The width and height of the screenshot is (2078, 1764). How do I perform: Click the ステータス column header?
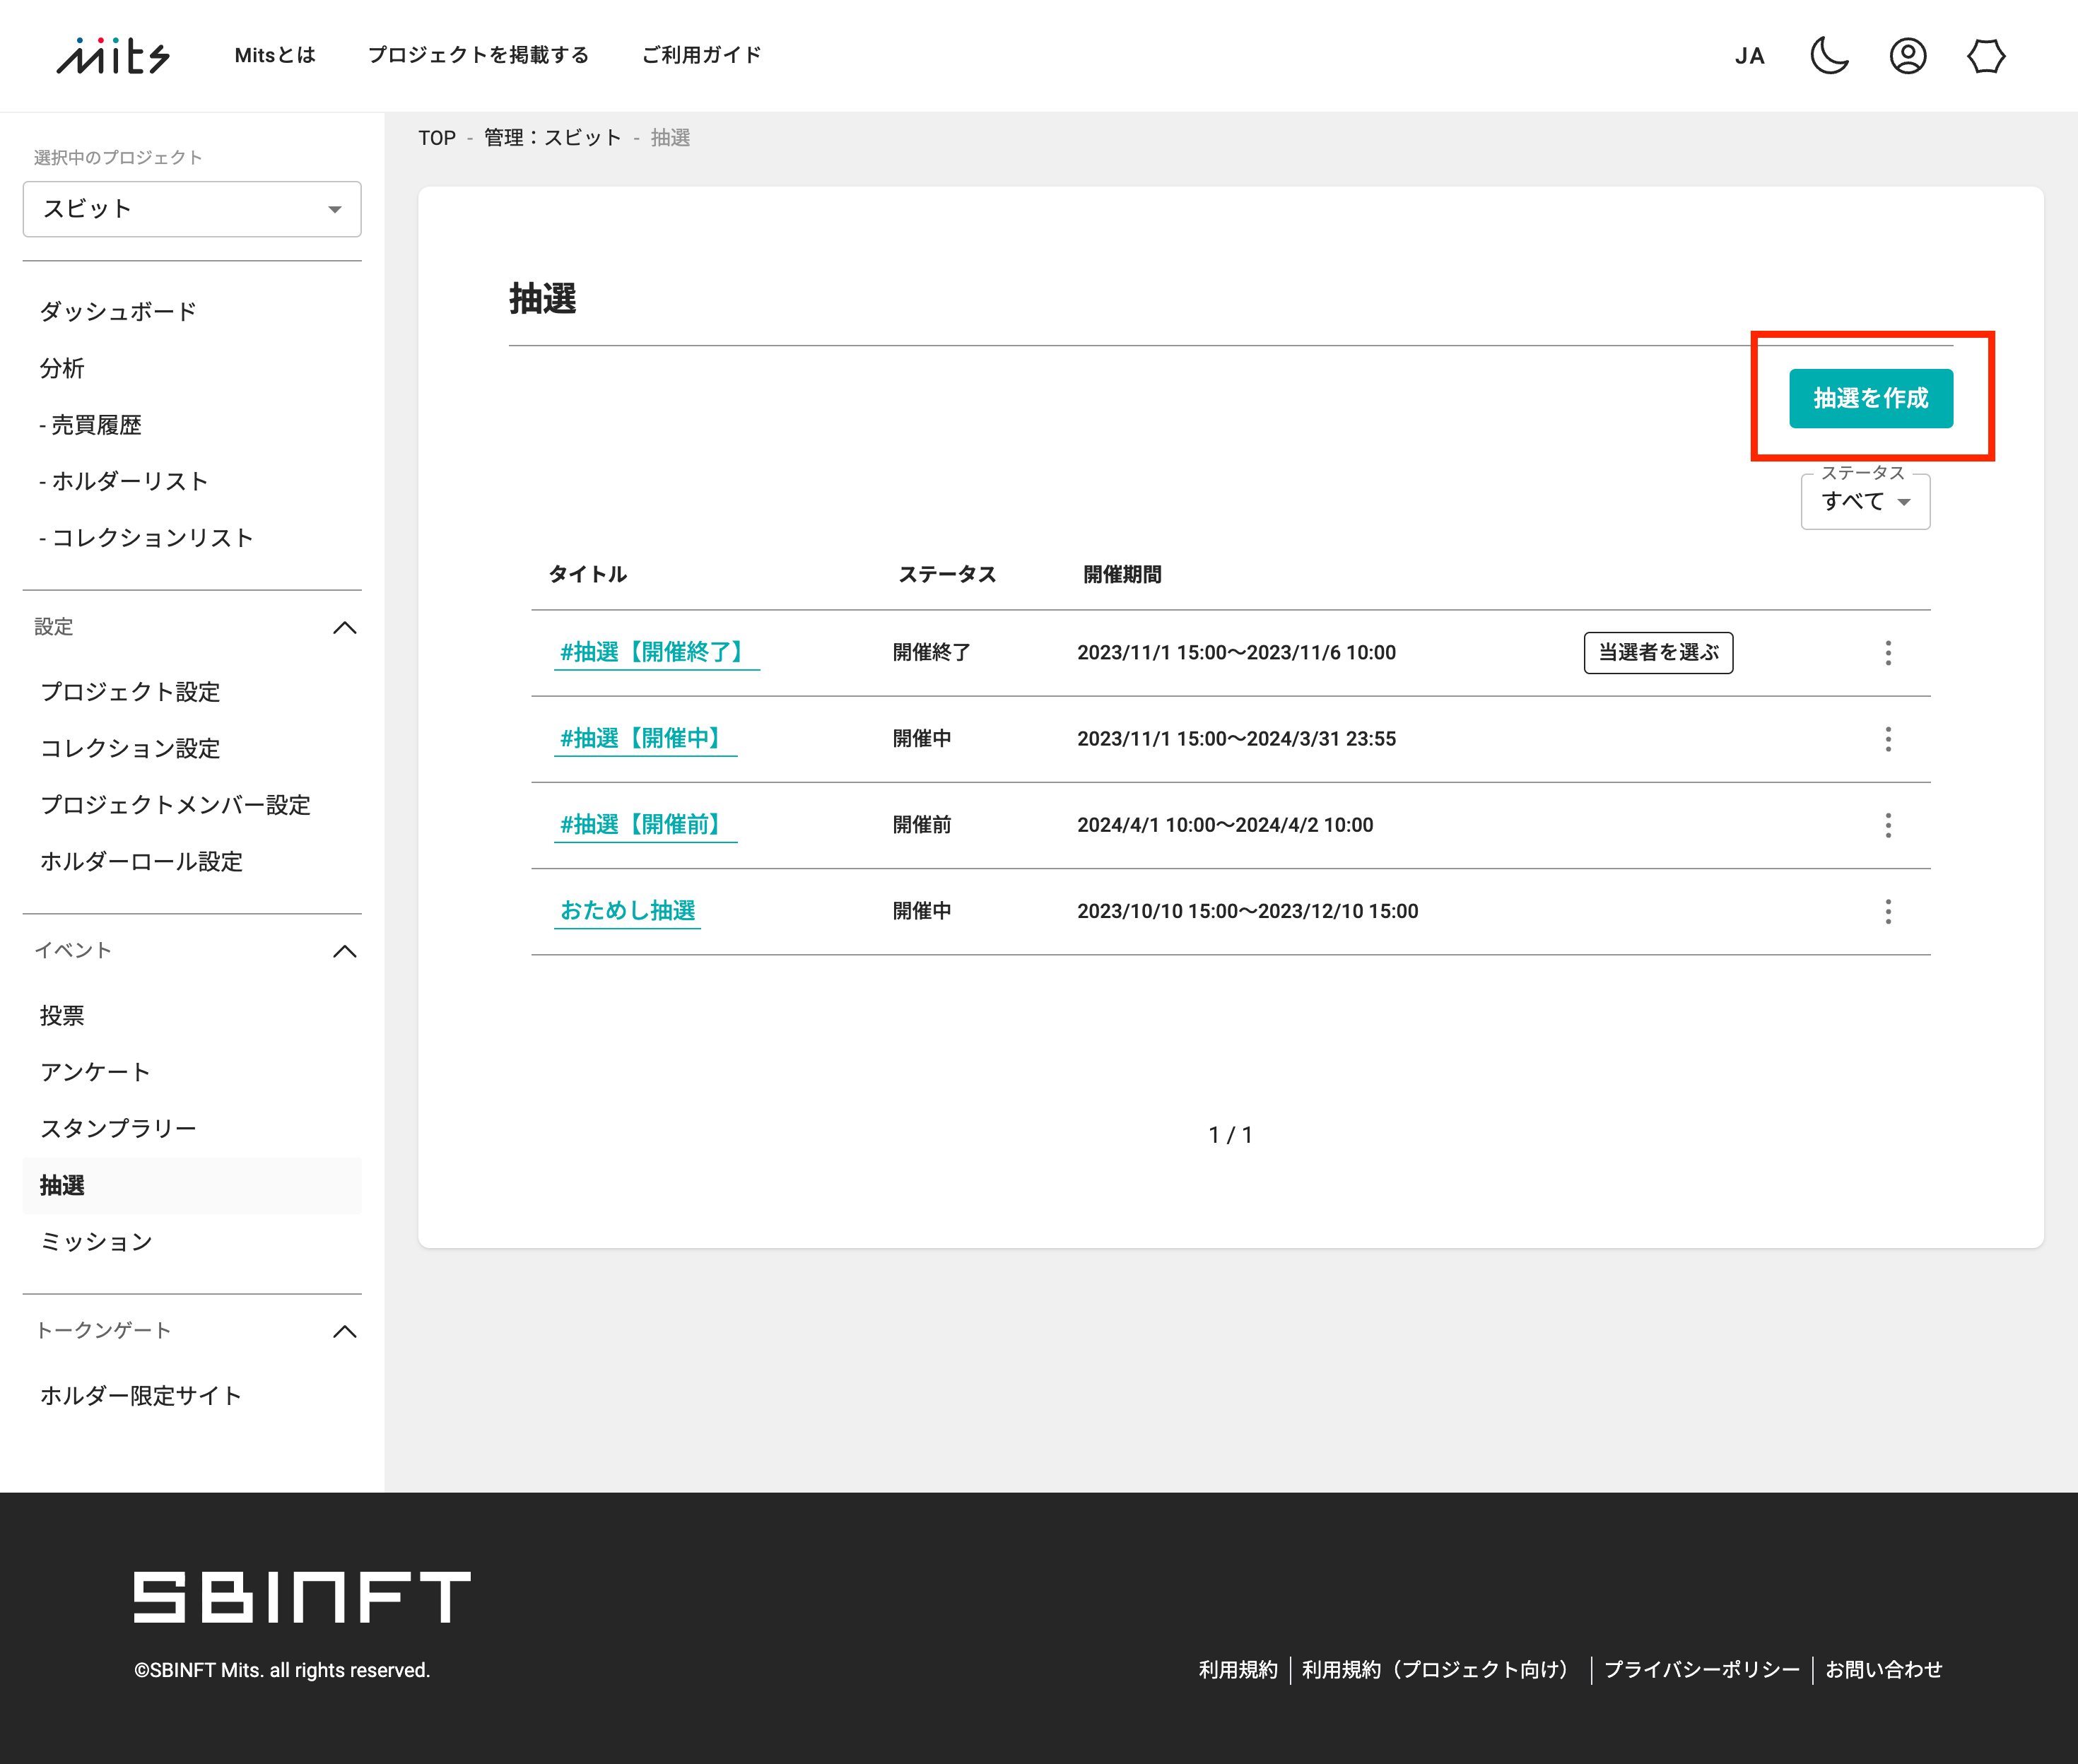[947, 574]
